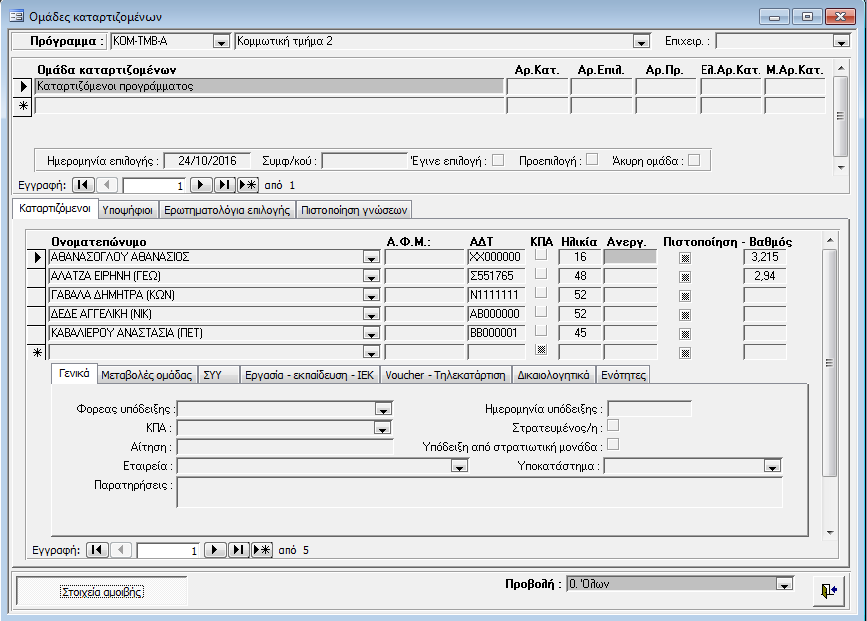Screen dimensions: 867x621
Task: Enable the 'Άκυρη ομάδα' checkbox
Action: tap(693, 159)
